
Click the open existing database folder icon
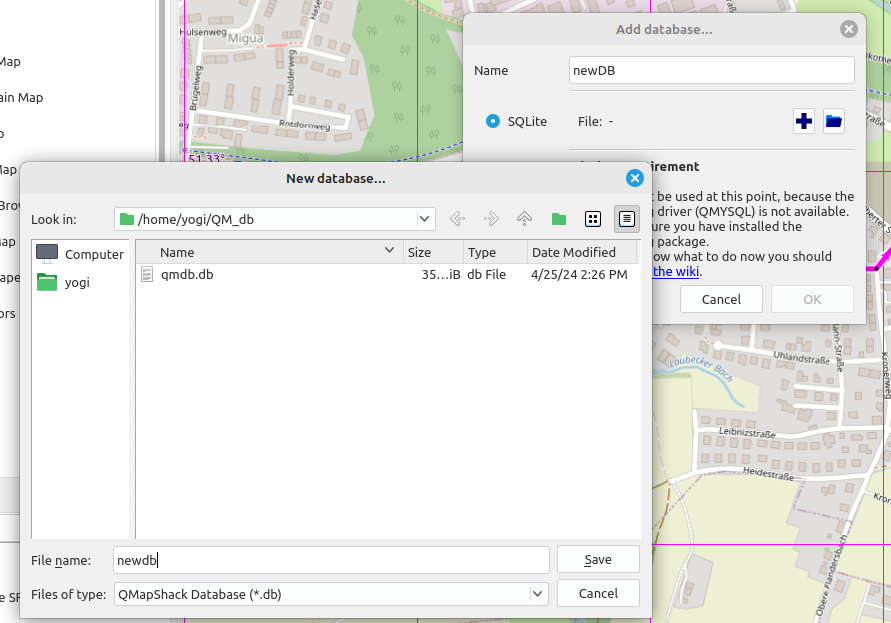coord(834,121)
